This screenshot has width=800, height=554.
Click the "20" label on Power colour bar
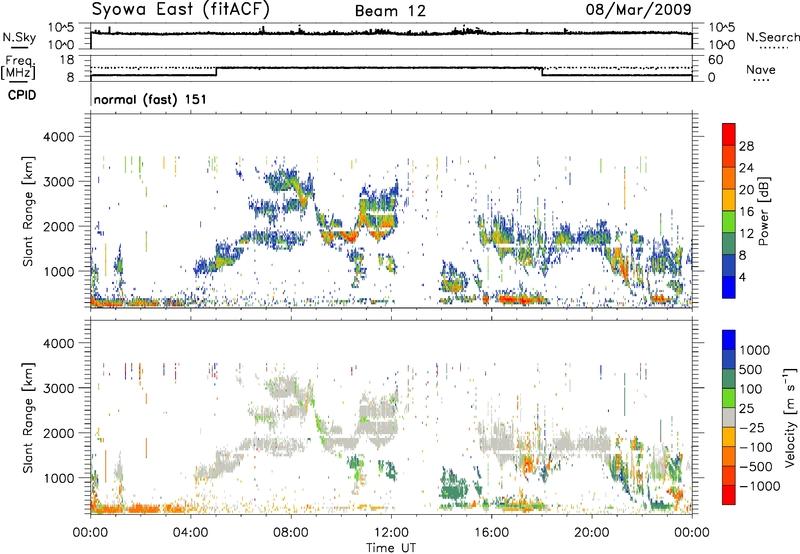point(746,190)
